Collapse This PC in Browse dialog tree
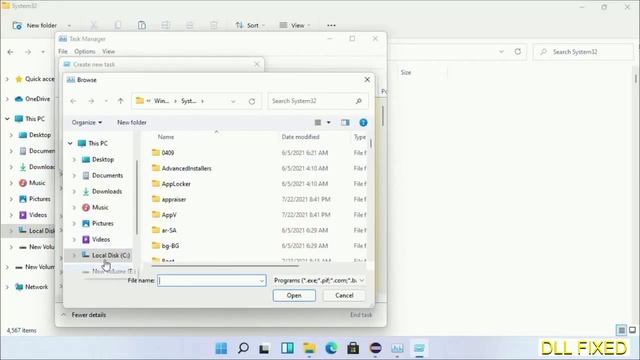The height and width of the screenshot is (360, 640). pyautogui.click(x=70, y=143)
